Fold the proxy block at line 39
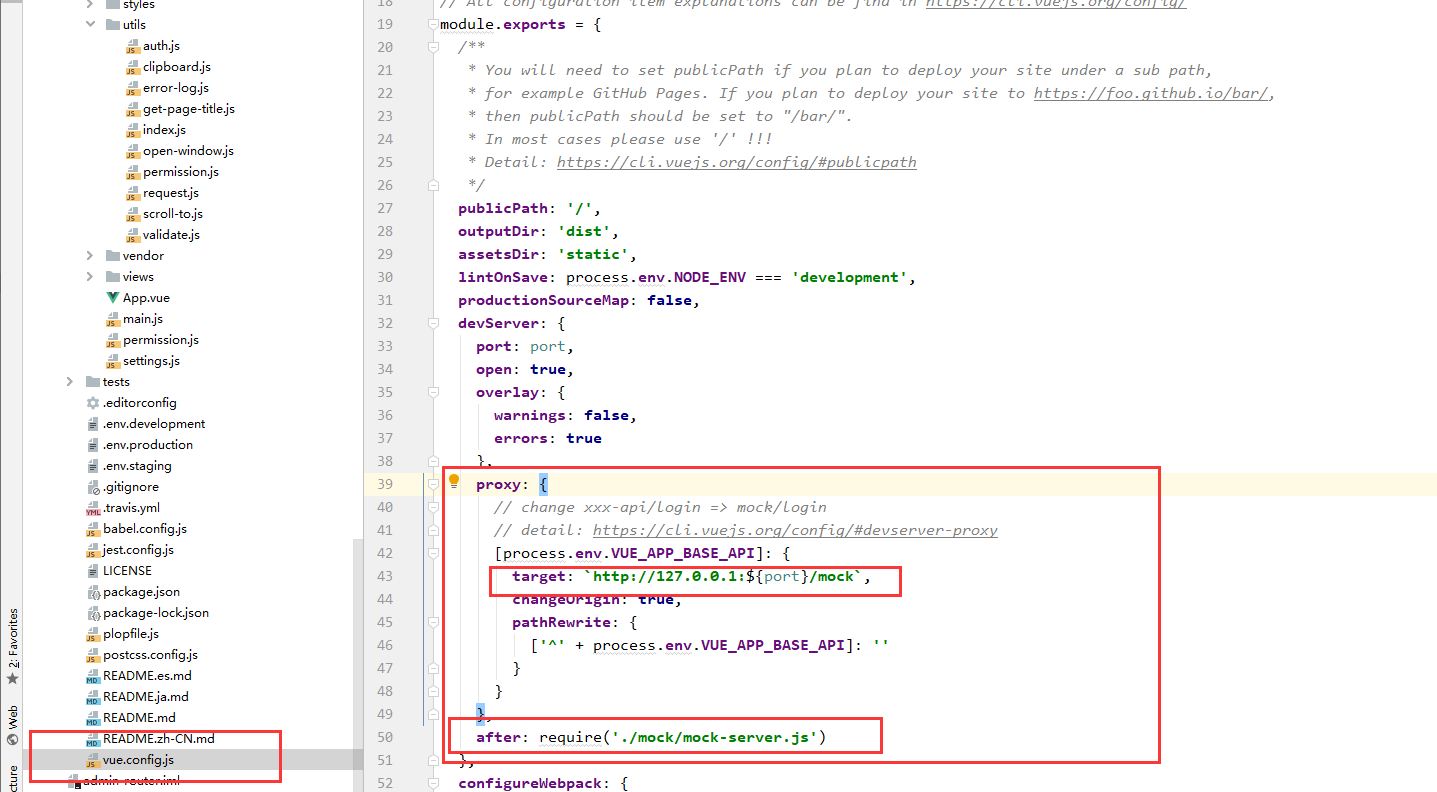1437x792 pixels. click(433, 484)
